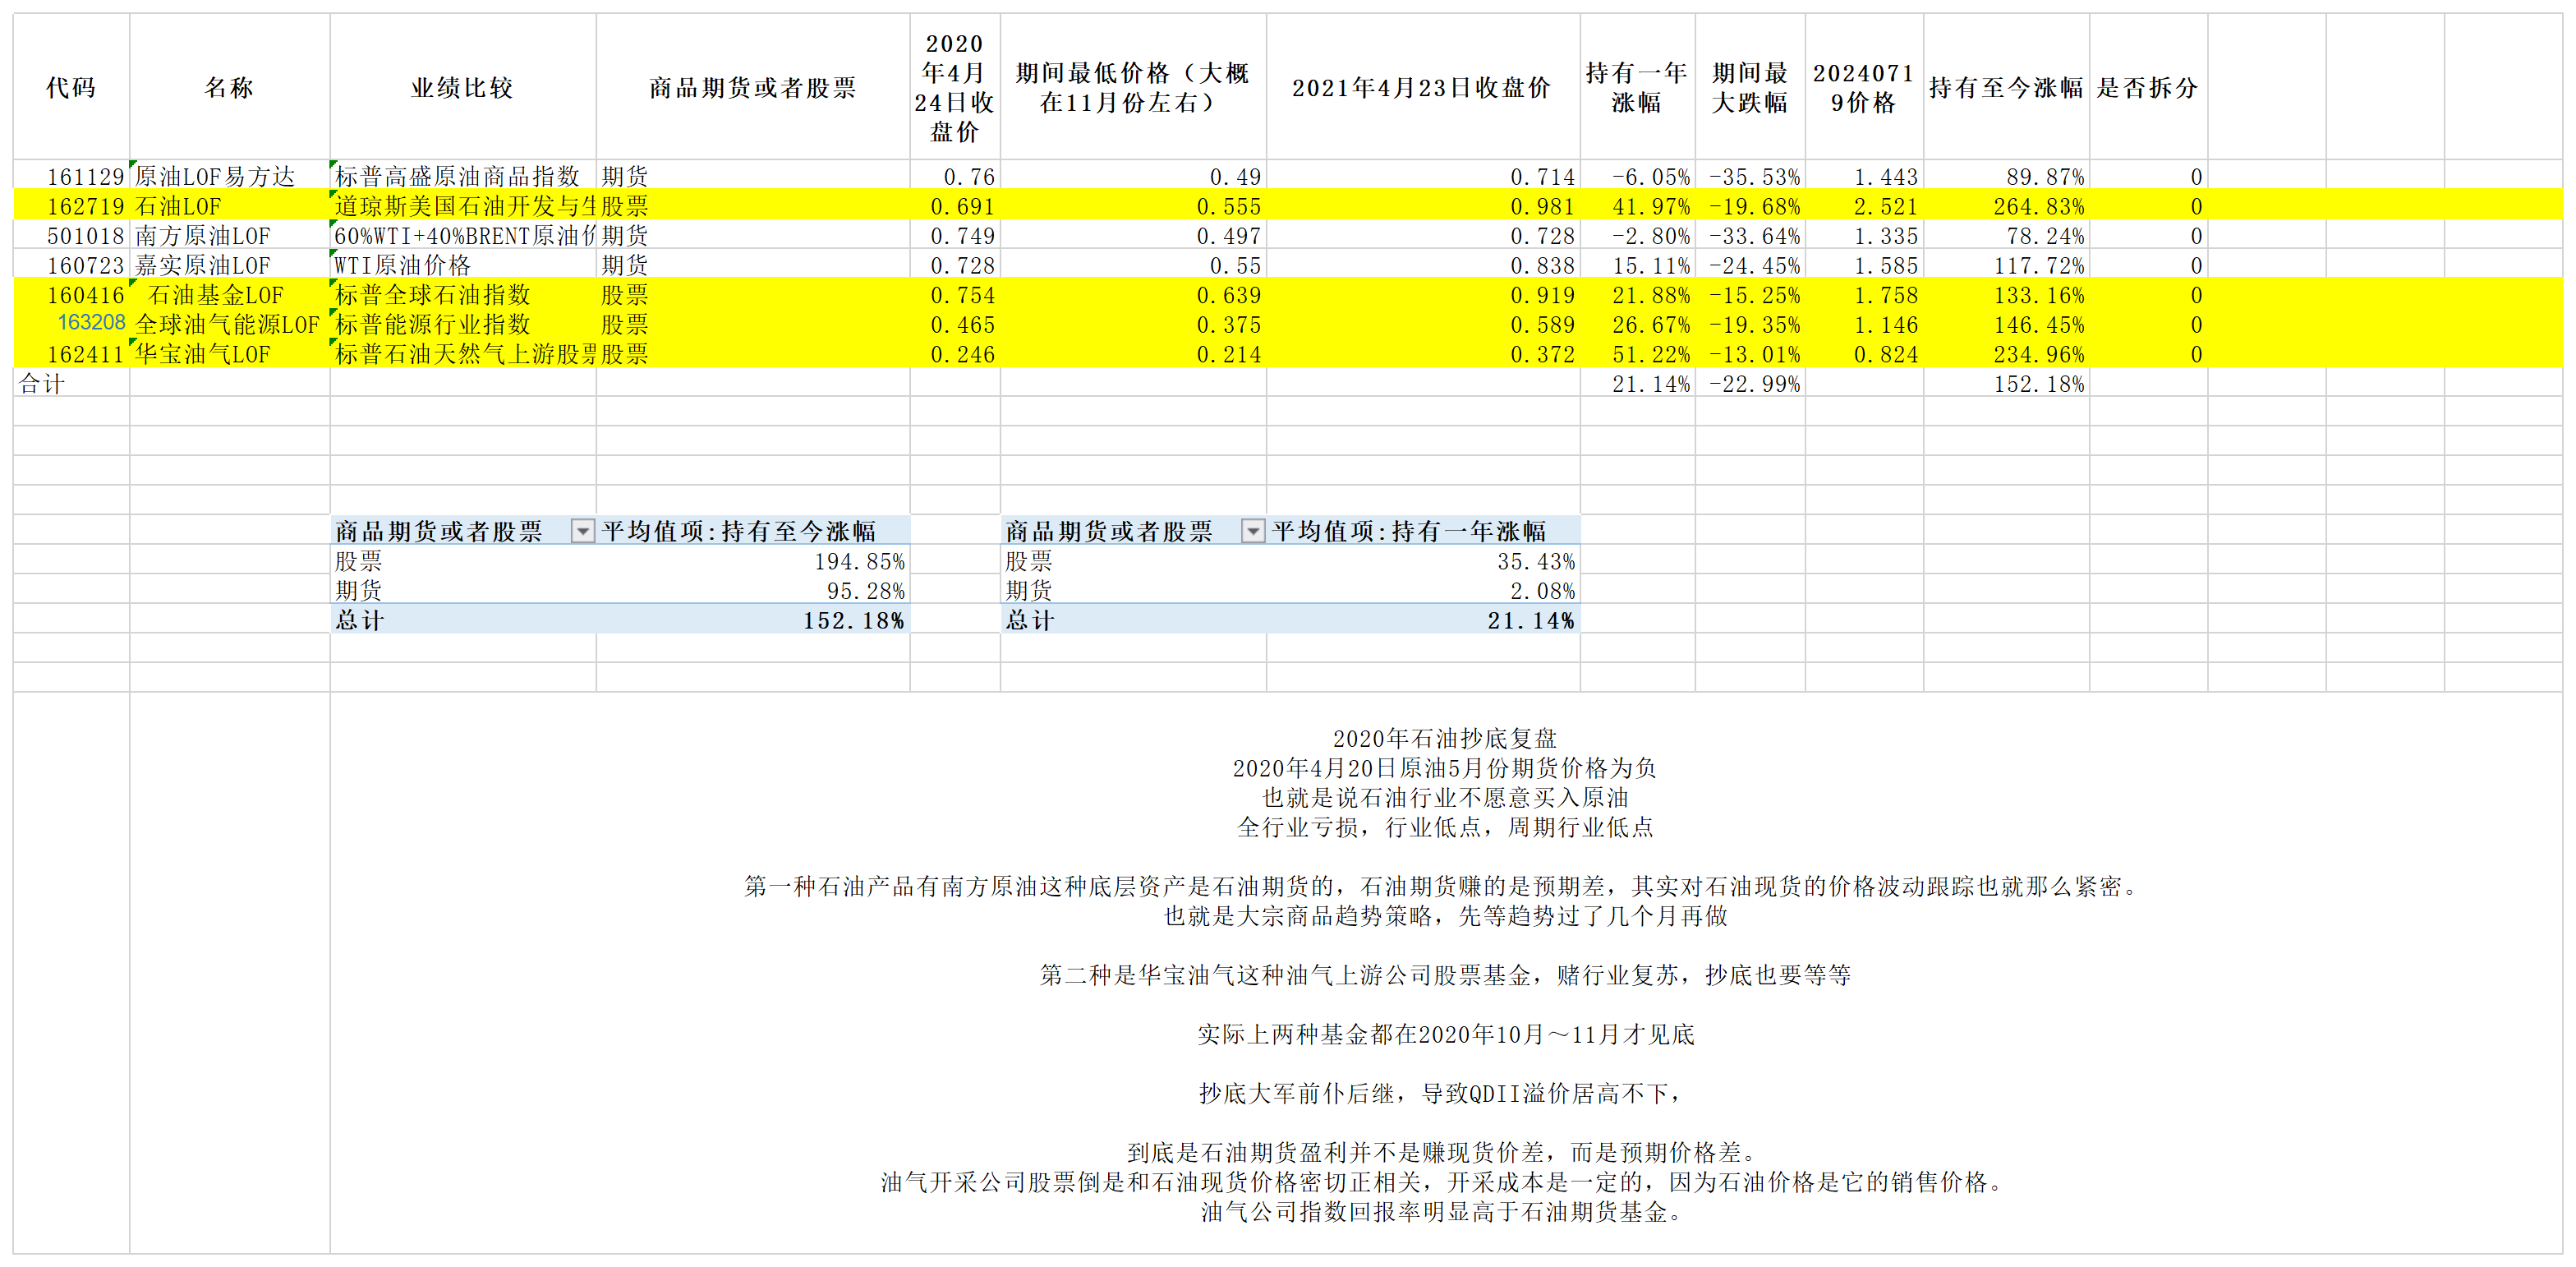This screenshot has width=2576, height=1267.
Task: Click the 152.18% total in the 合计 row
Action: tap(2038, 384)
